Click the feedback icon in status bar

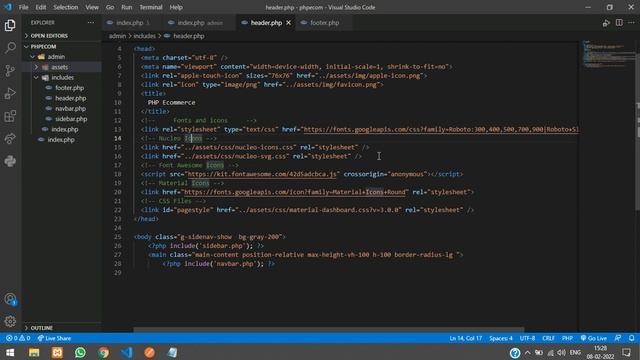618,338
